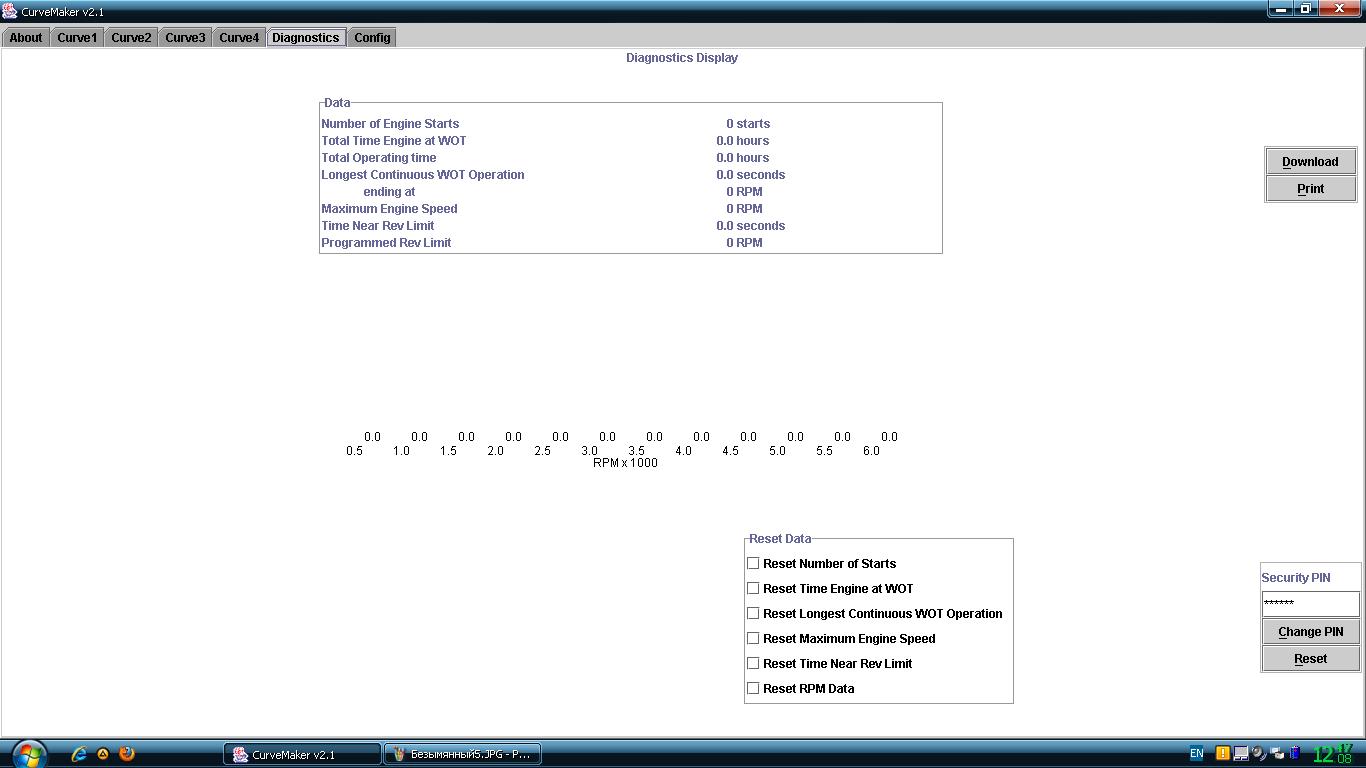
Task: Open the Config tab
Action: point(372,38)
